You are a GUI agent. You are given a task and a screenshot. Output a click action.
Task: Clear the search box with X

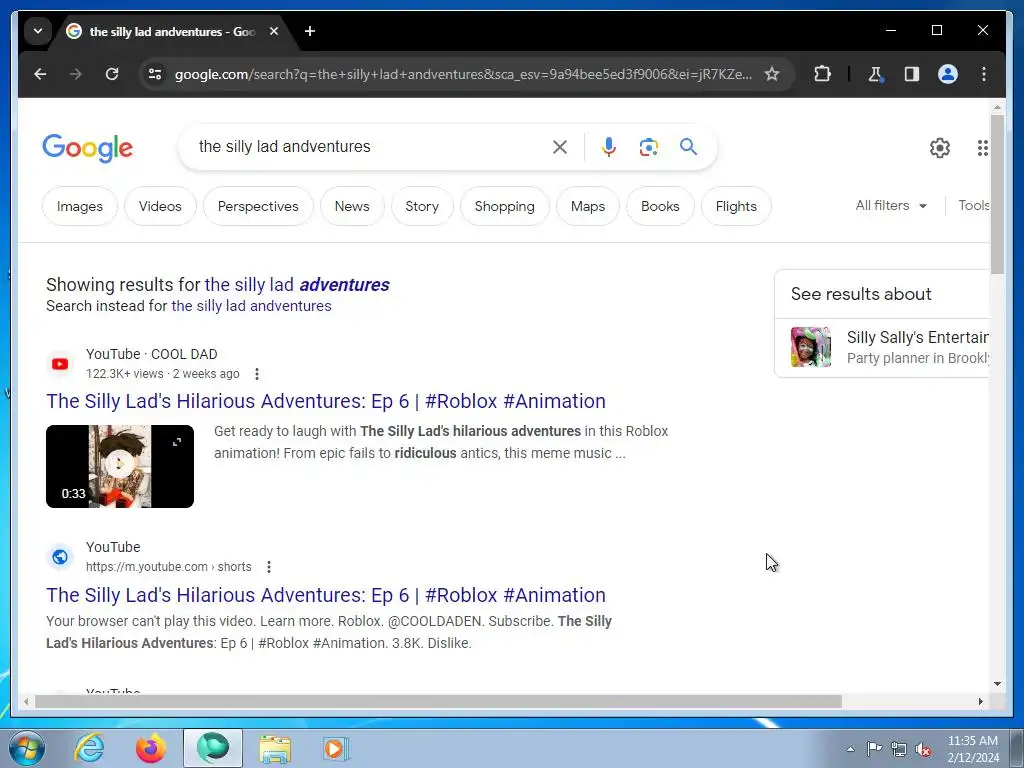point(560,147)
